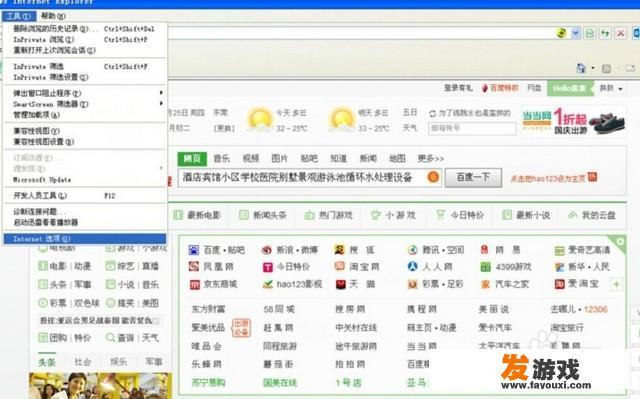Screen dimensions: 640x399
Task: Open the Home button dropdown arrow
Action: pos(593,68)
